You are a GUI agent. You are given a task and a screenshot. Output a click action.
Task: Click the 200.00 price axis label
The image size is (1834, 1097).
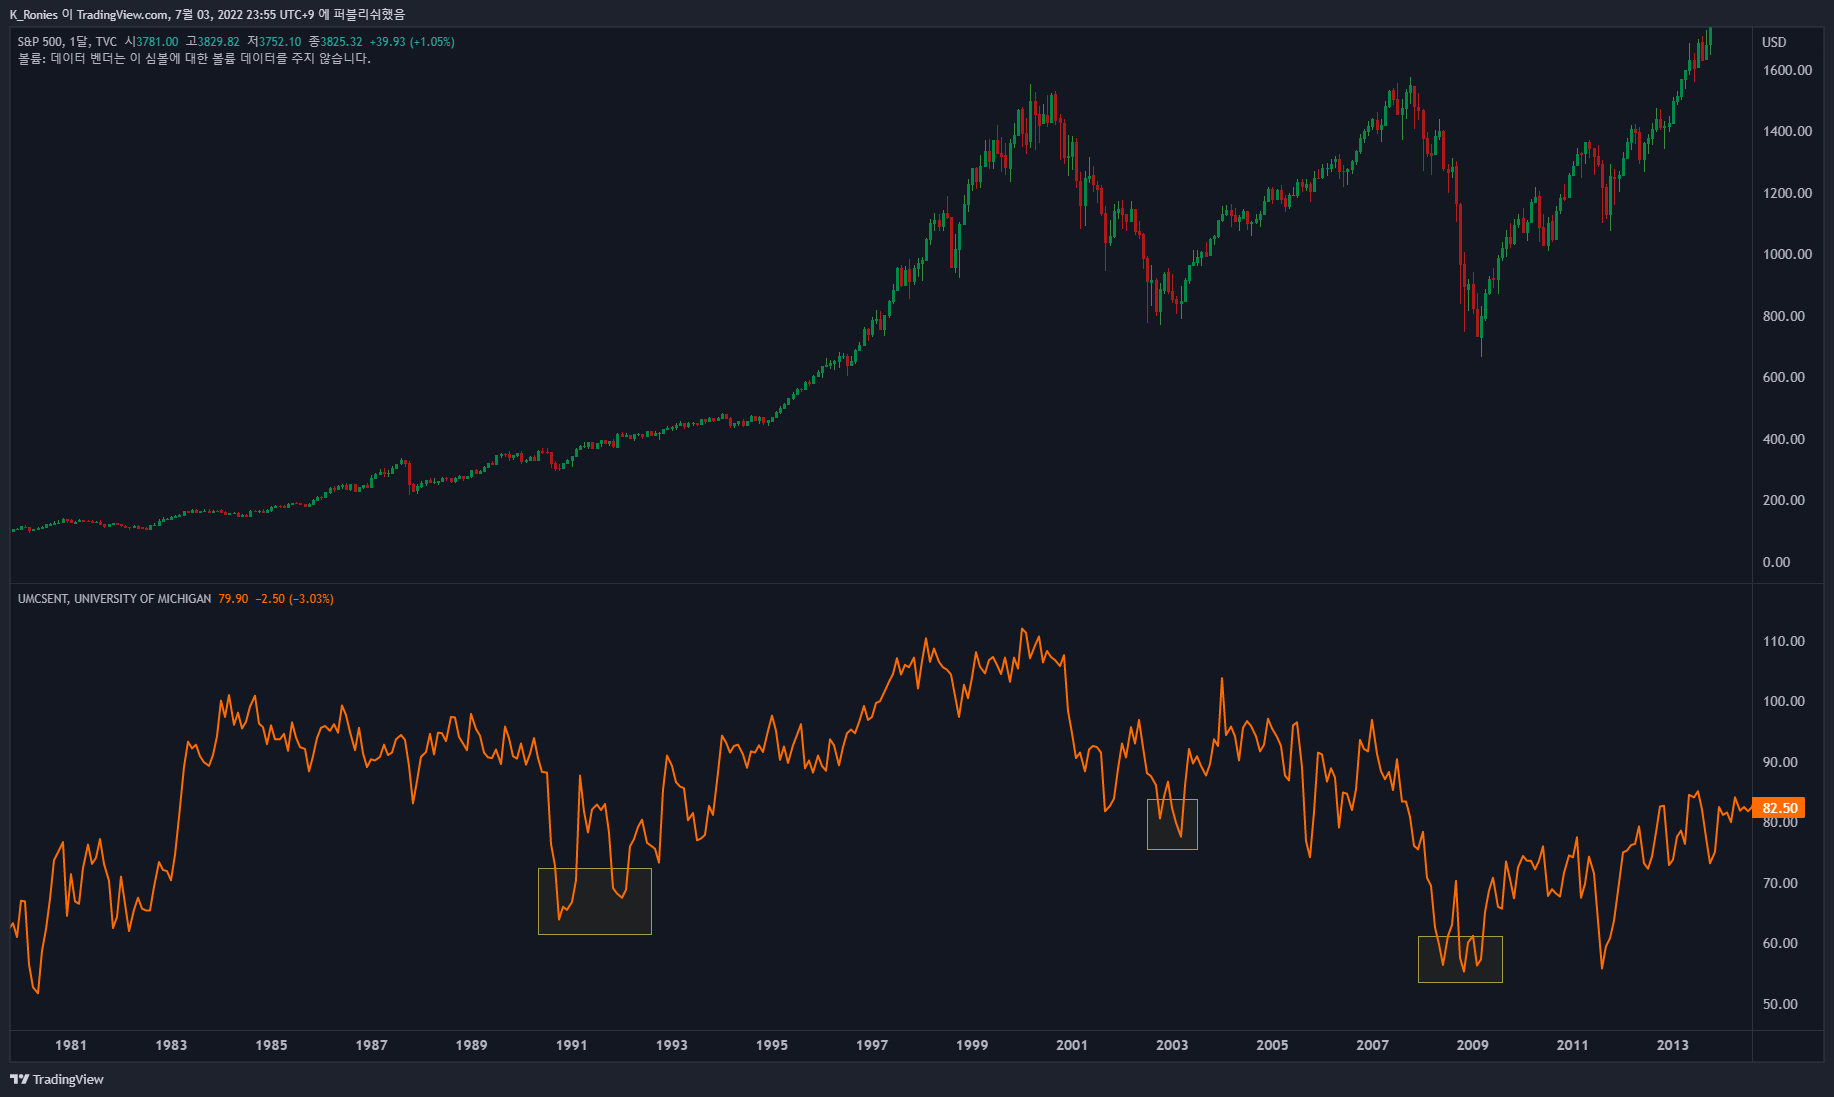[x=1784, y=500]
